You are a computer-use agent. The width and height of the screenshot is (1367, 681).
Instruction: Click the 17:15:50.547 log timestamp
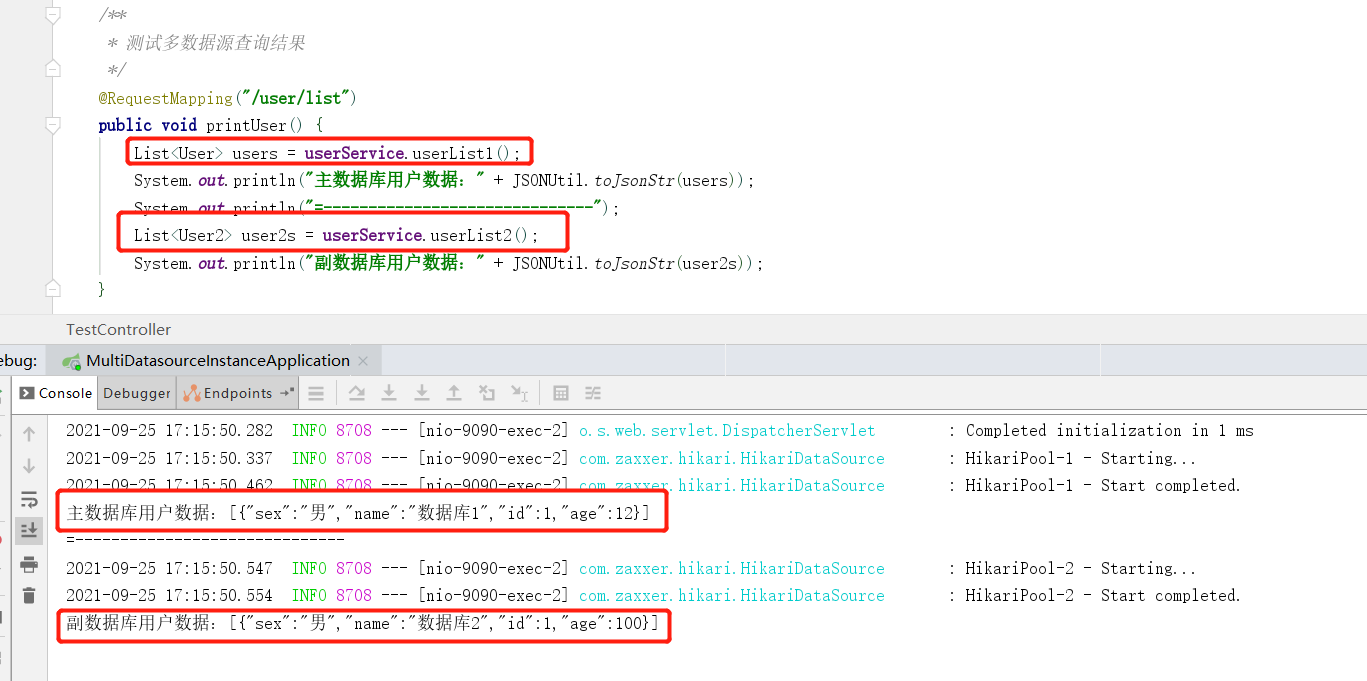tap(219, 569)
